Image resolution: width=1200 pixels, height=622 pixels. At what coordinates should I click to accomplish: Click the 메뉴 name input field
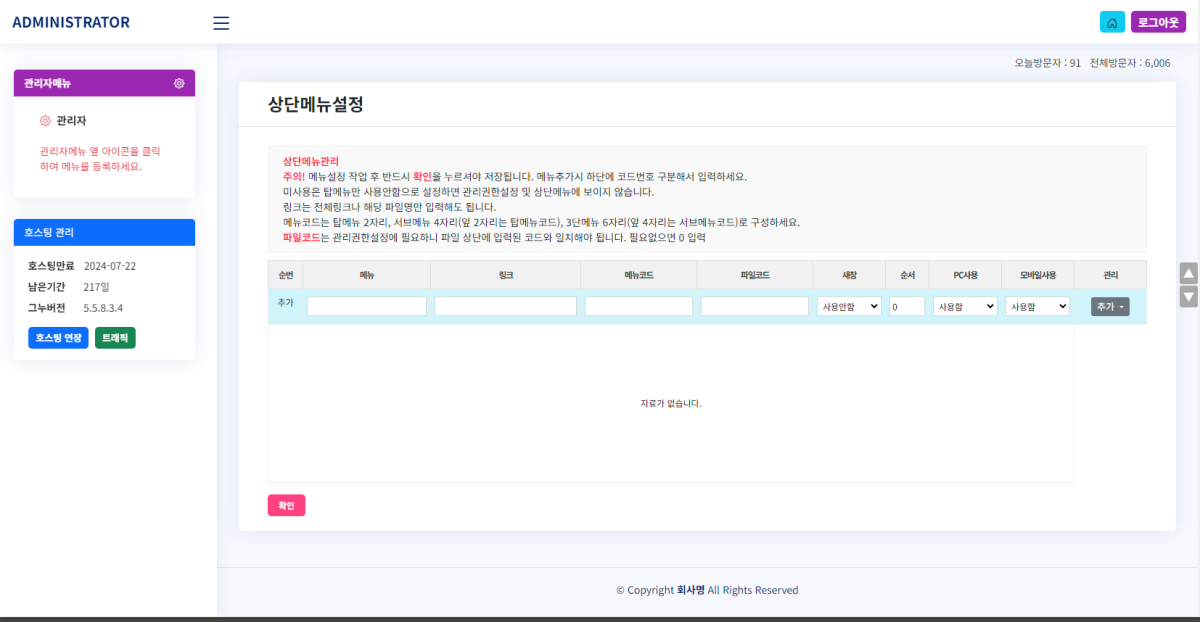tap(367, 306)
